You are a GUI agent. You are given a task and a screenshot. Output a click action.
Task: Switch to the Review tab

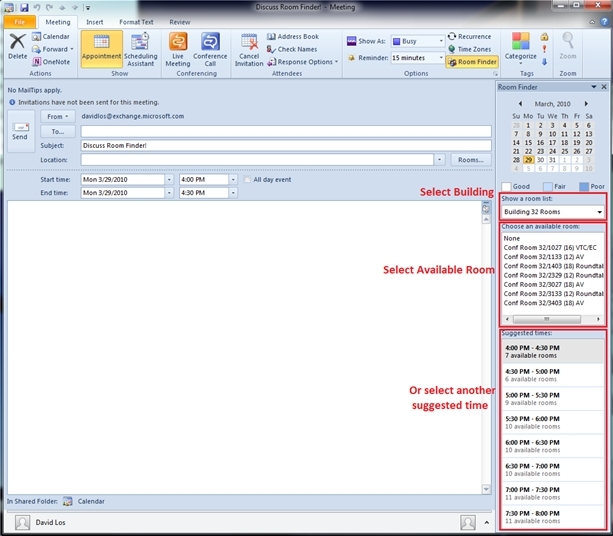[x=180, y=22]
